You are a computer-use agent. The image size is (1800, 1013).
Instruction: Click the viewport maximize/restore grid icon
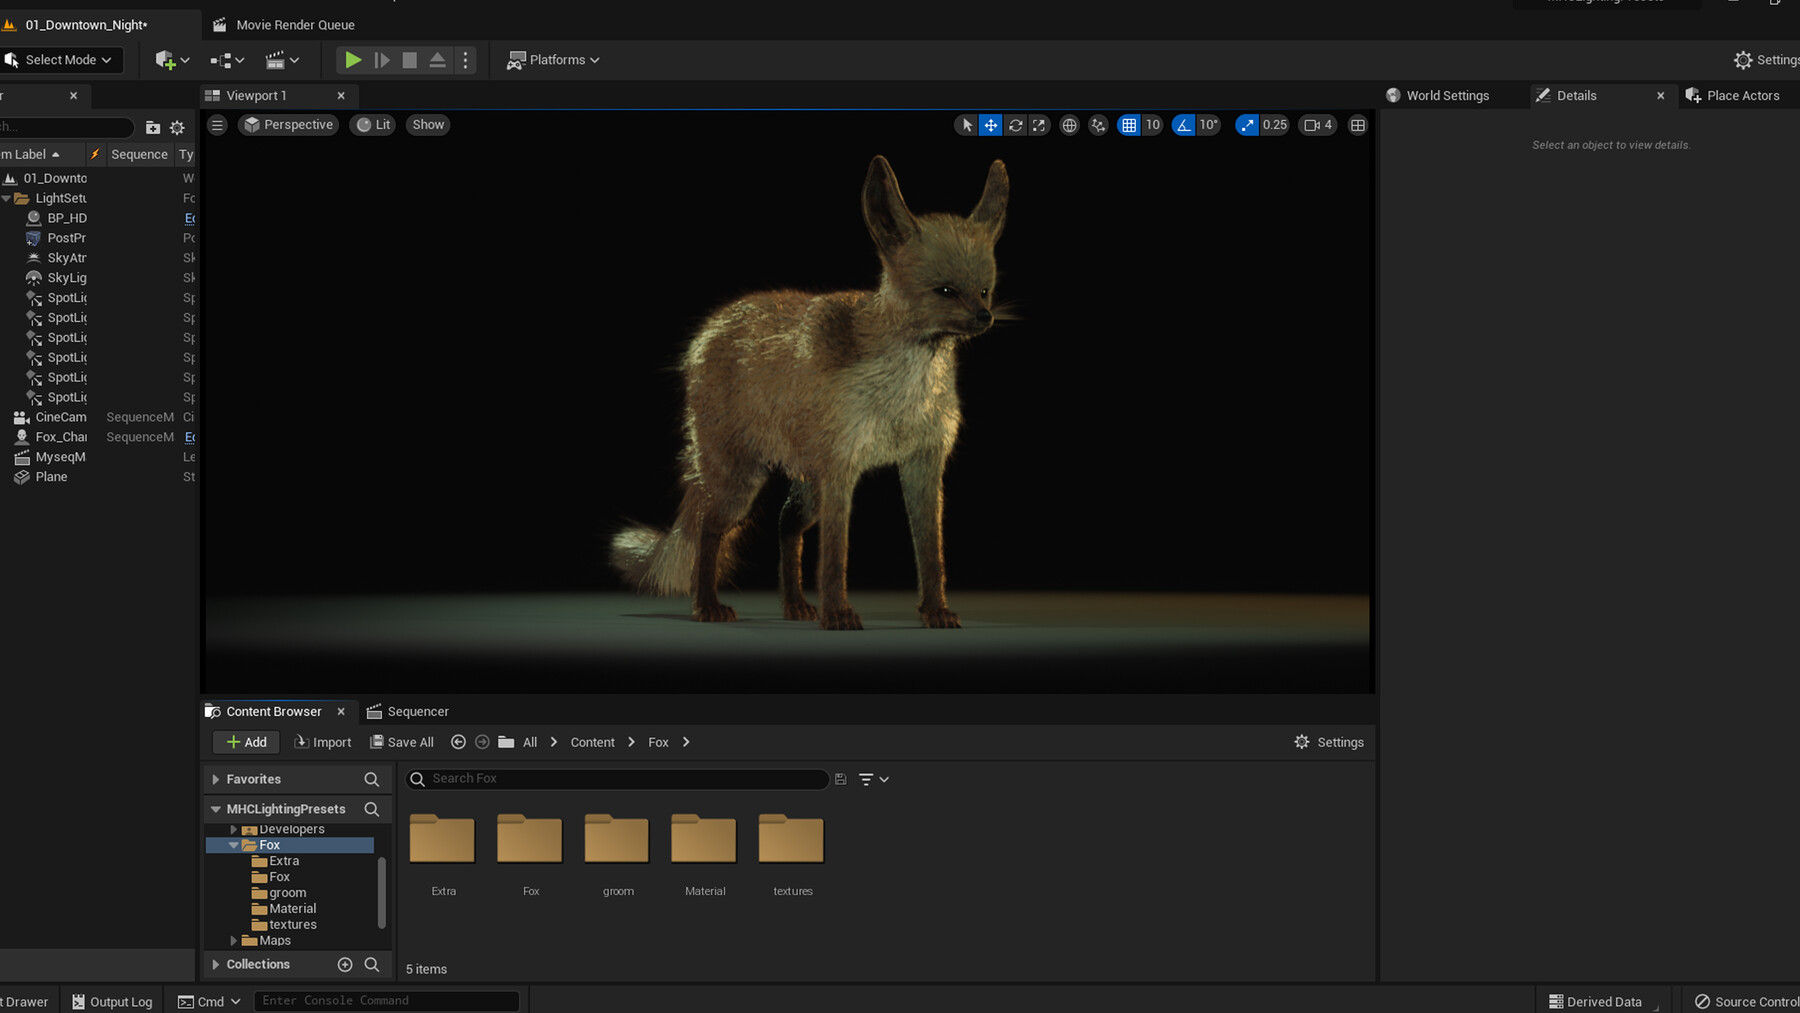tap(1357, 124)
